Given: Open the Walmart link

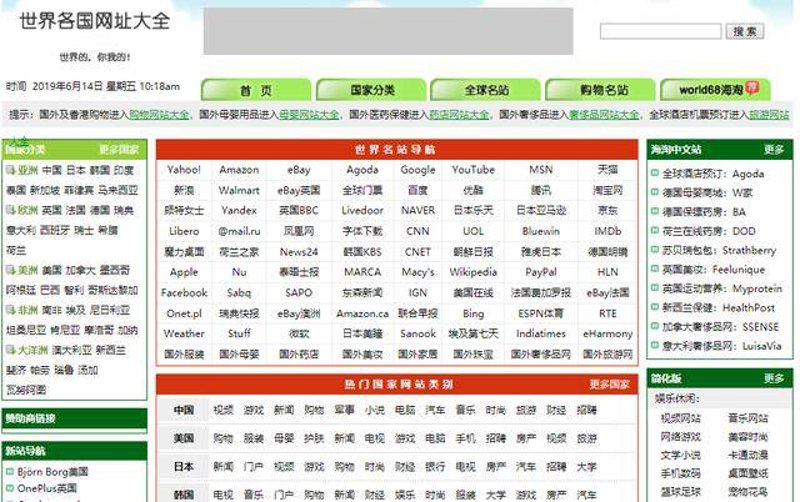Looking at the screenshot, I should click(239, 190).
